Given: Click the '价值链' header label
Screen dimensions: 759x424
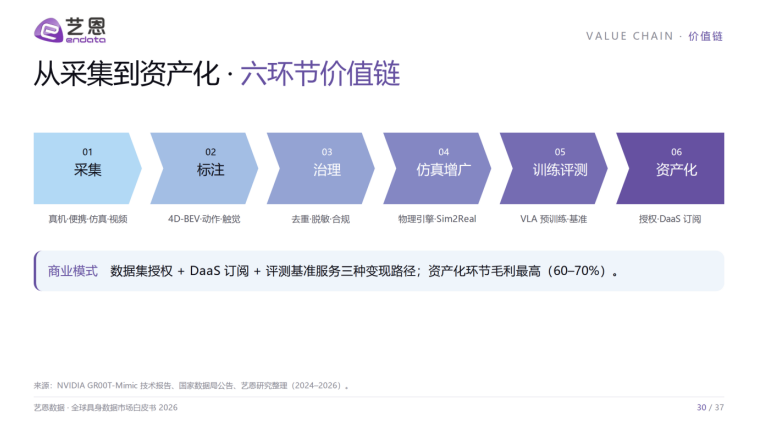Looking at the screenshot, I should (705, 36).
